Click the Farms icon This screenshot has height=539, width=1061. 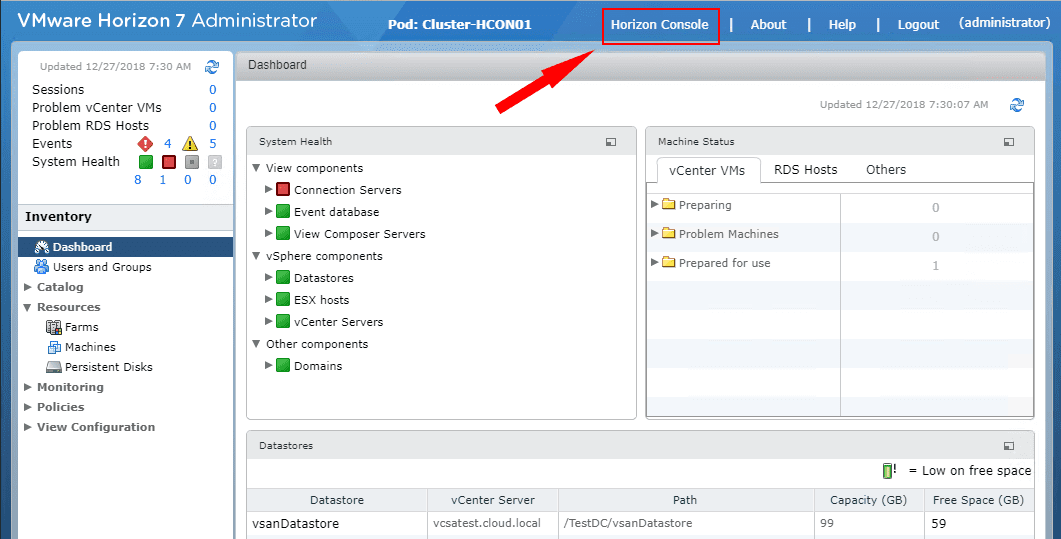coord(53,327)
